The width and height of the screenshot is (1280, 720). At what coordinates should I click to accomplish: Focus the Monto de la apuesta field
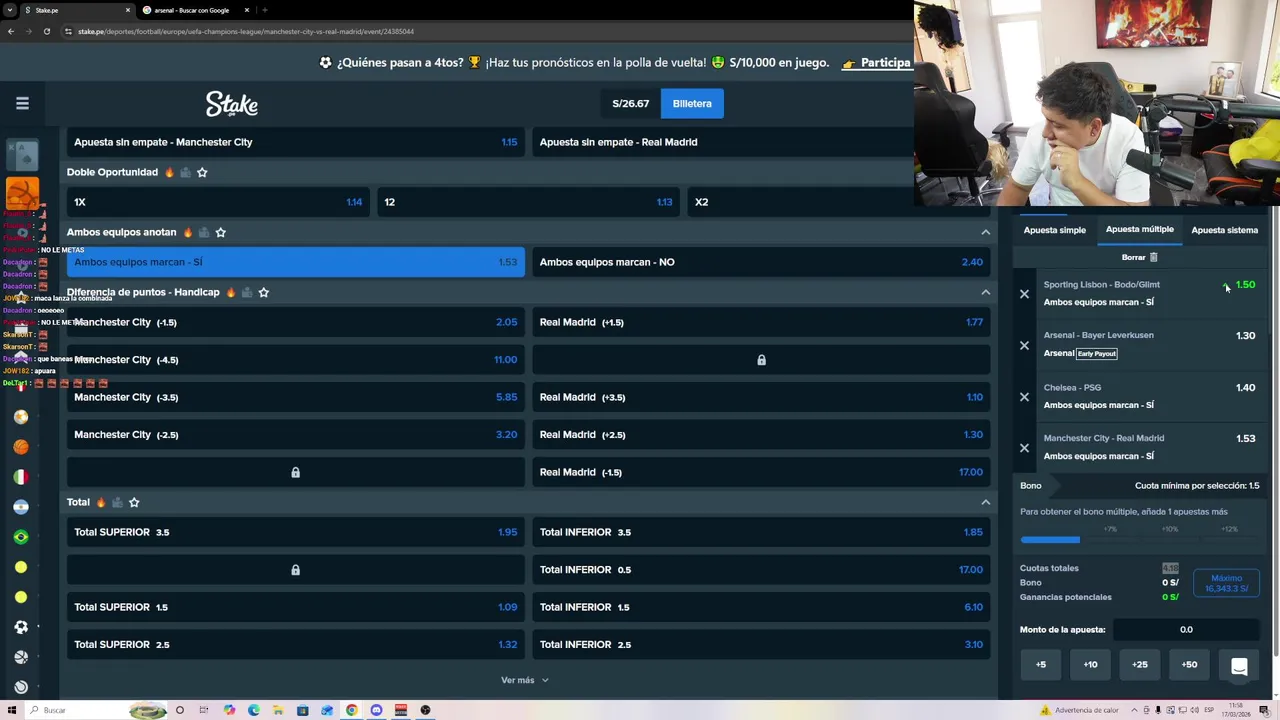click(1186, 630)
